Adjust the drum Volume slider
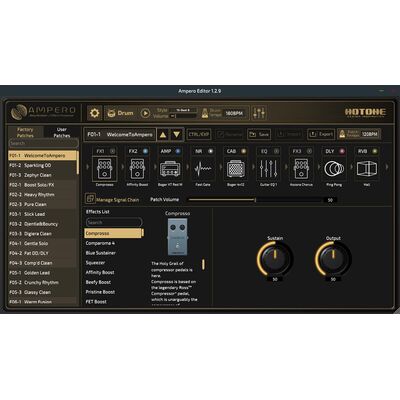This screenshot has width=400, height=400. [183, 116]
